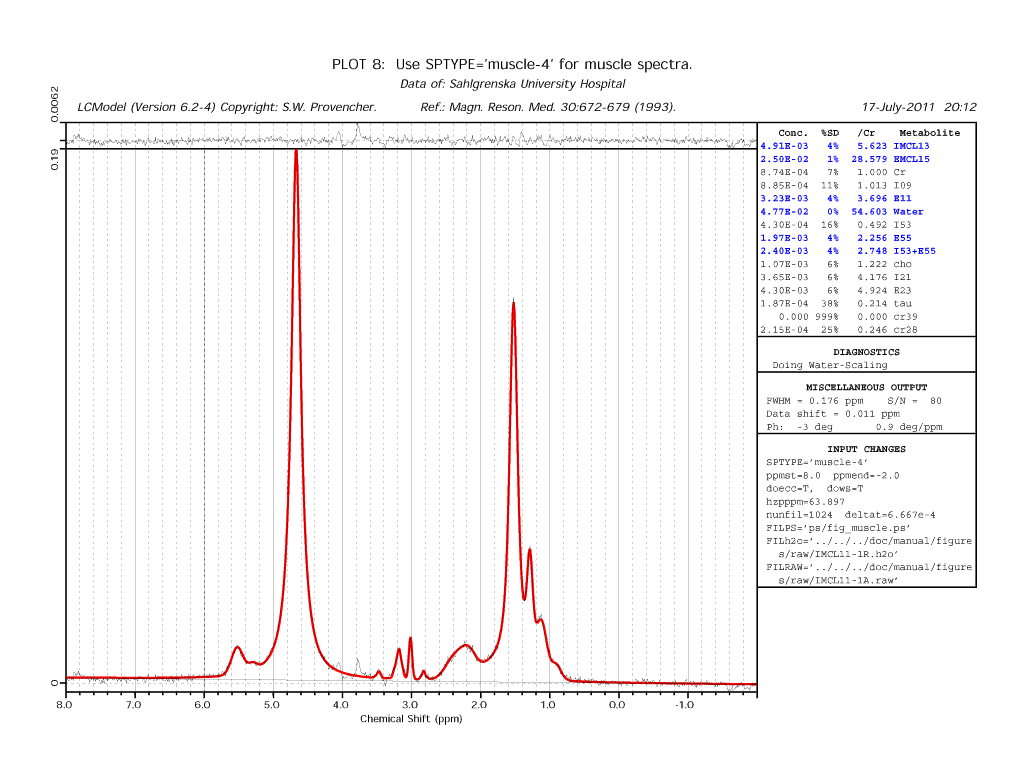Select the cho metabolite name
This screenshot has height=770, width=1024.
click(x=903, y=264)
